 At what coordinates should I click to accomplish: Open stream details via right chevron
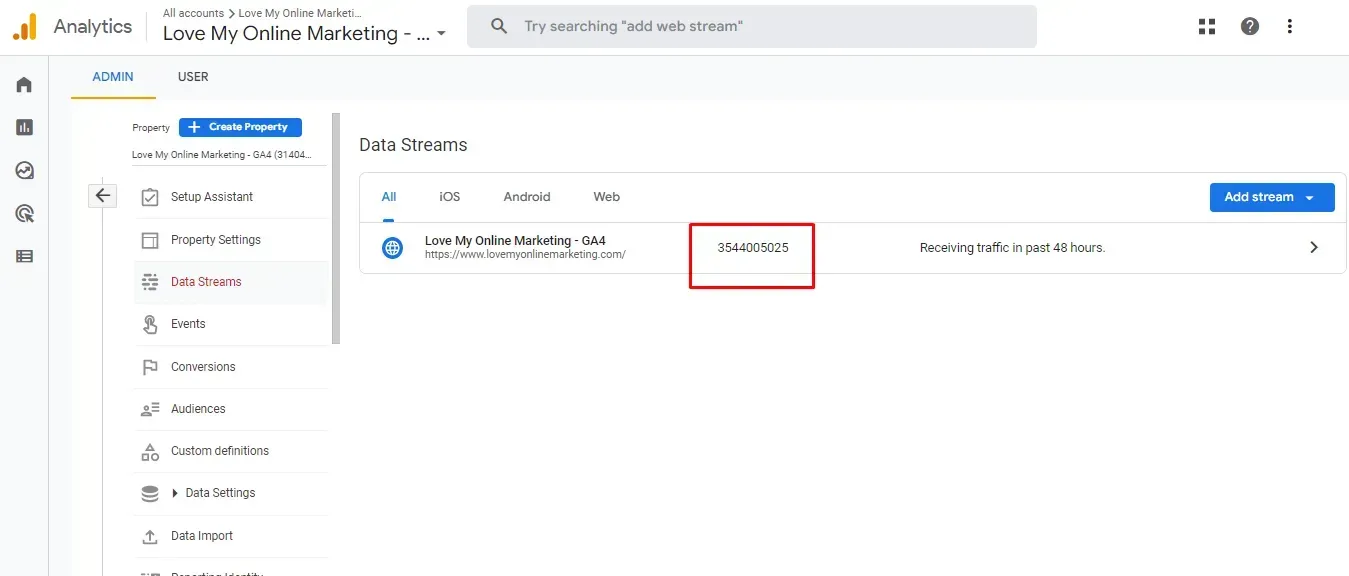click(x=1314, y=247)
